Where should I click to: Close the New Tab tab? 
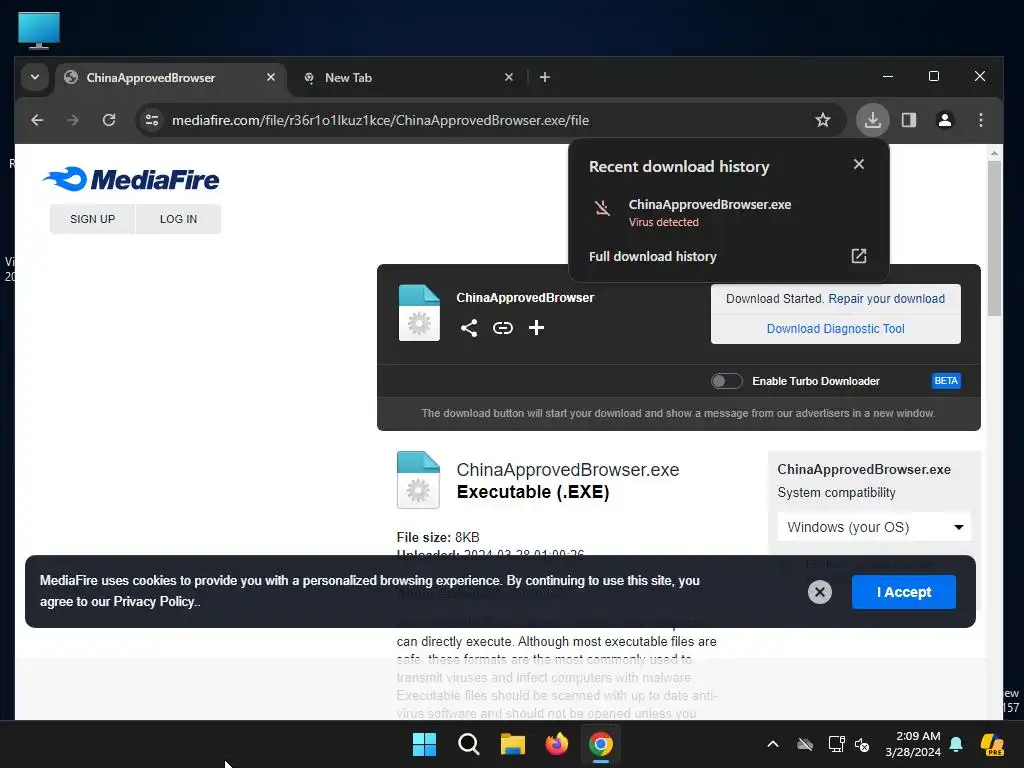click(509, 77)
